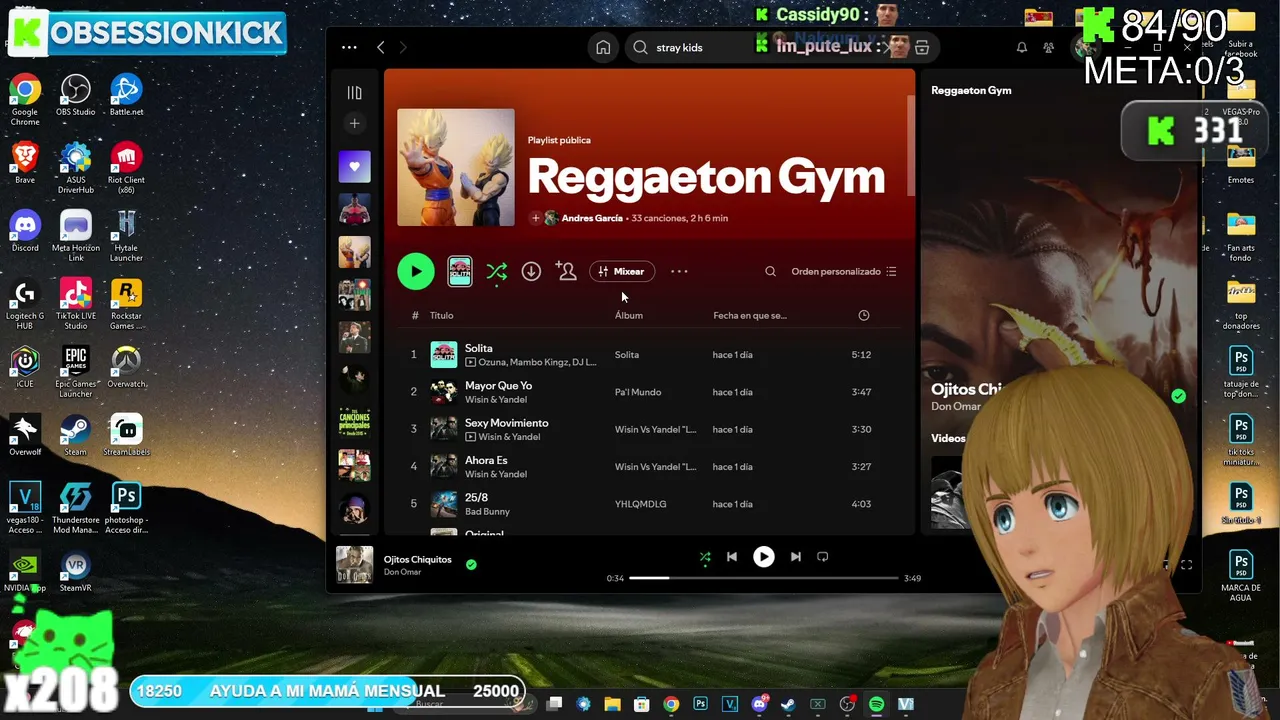Viewport: 1280px width, 720px height.
Task: Open Riot Client desktop shortcut
Action: (126, 167)
